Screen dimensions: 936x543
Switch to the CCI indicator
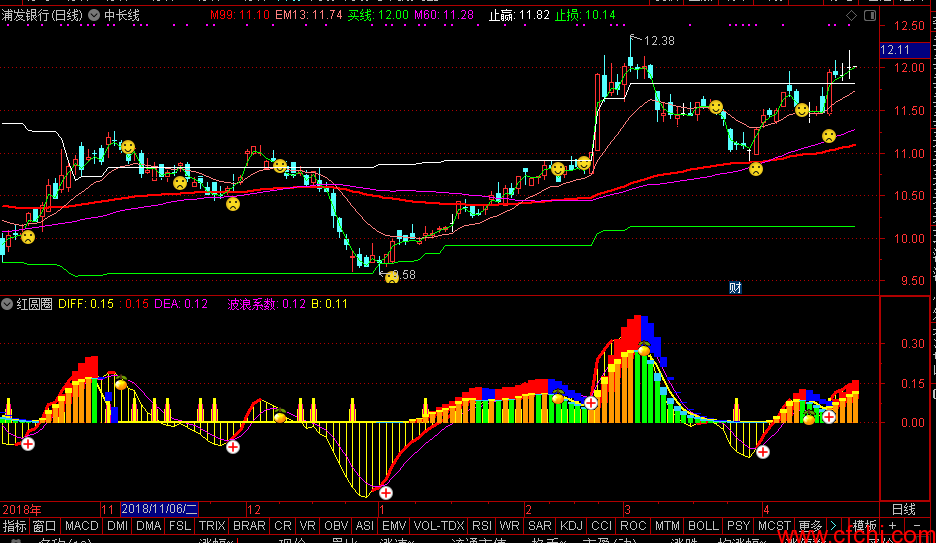601,526
